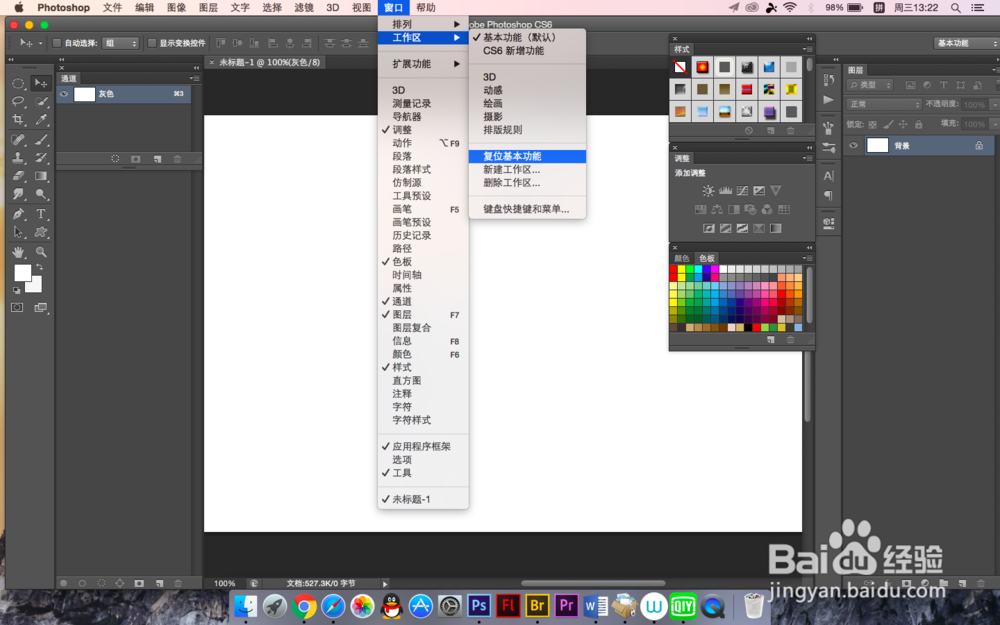Choose New Workspace from submenu
This screenshot has width=1000, height=625.
pyautogui.click(x=527, y=170)
